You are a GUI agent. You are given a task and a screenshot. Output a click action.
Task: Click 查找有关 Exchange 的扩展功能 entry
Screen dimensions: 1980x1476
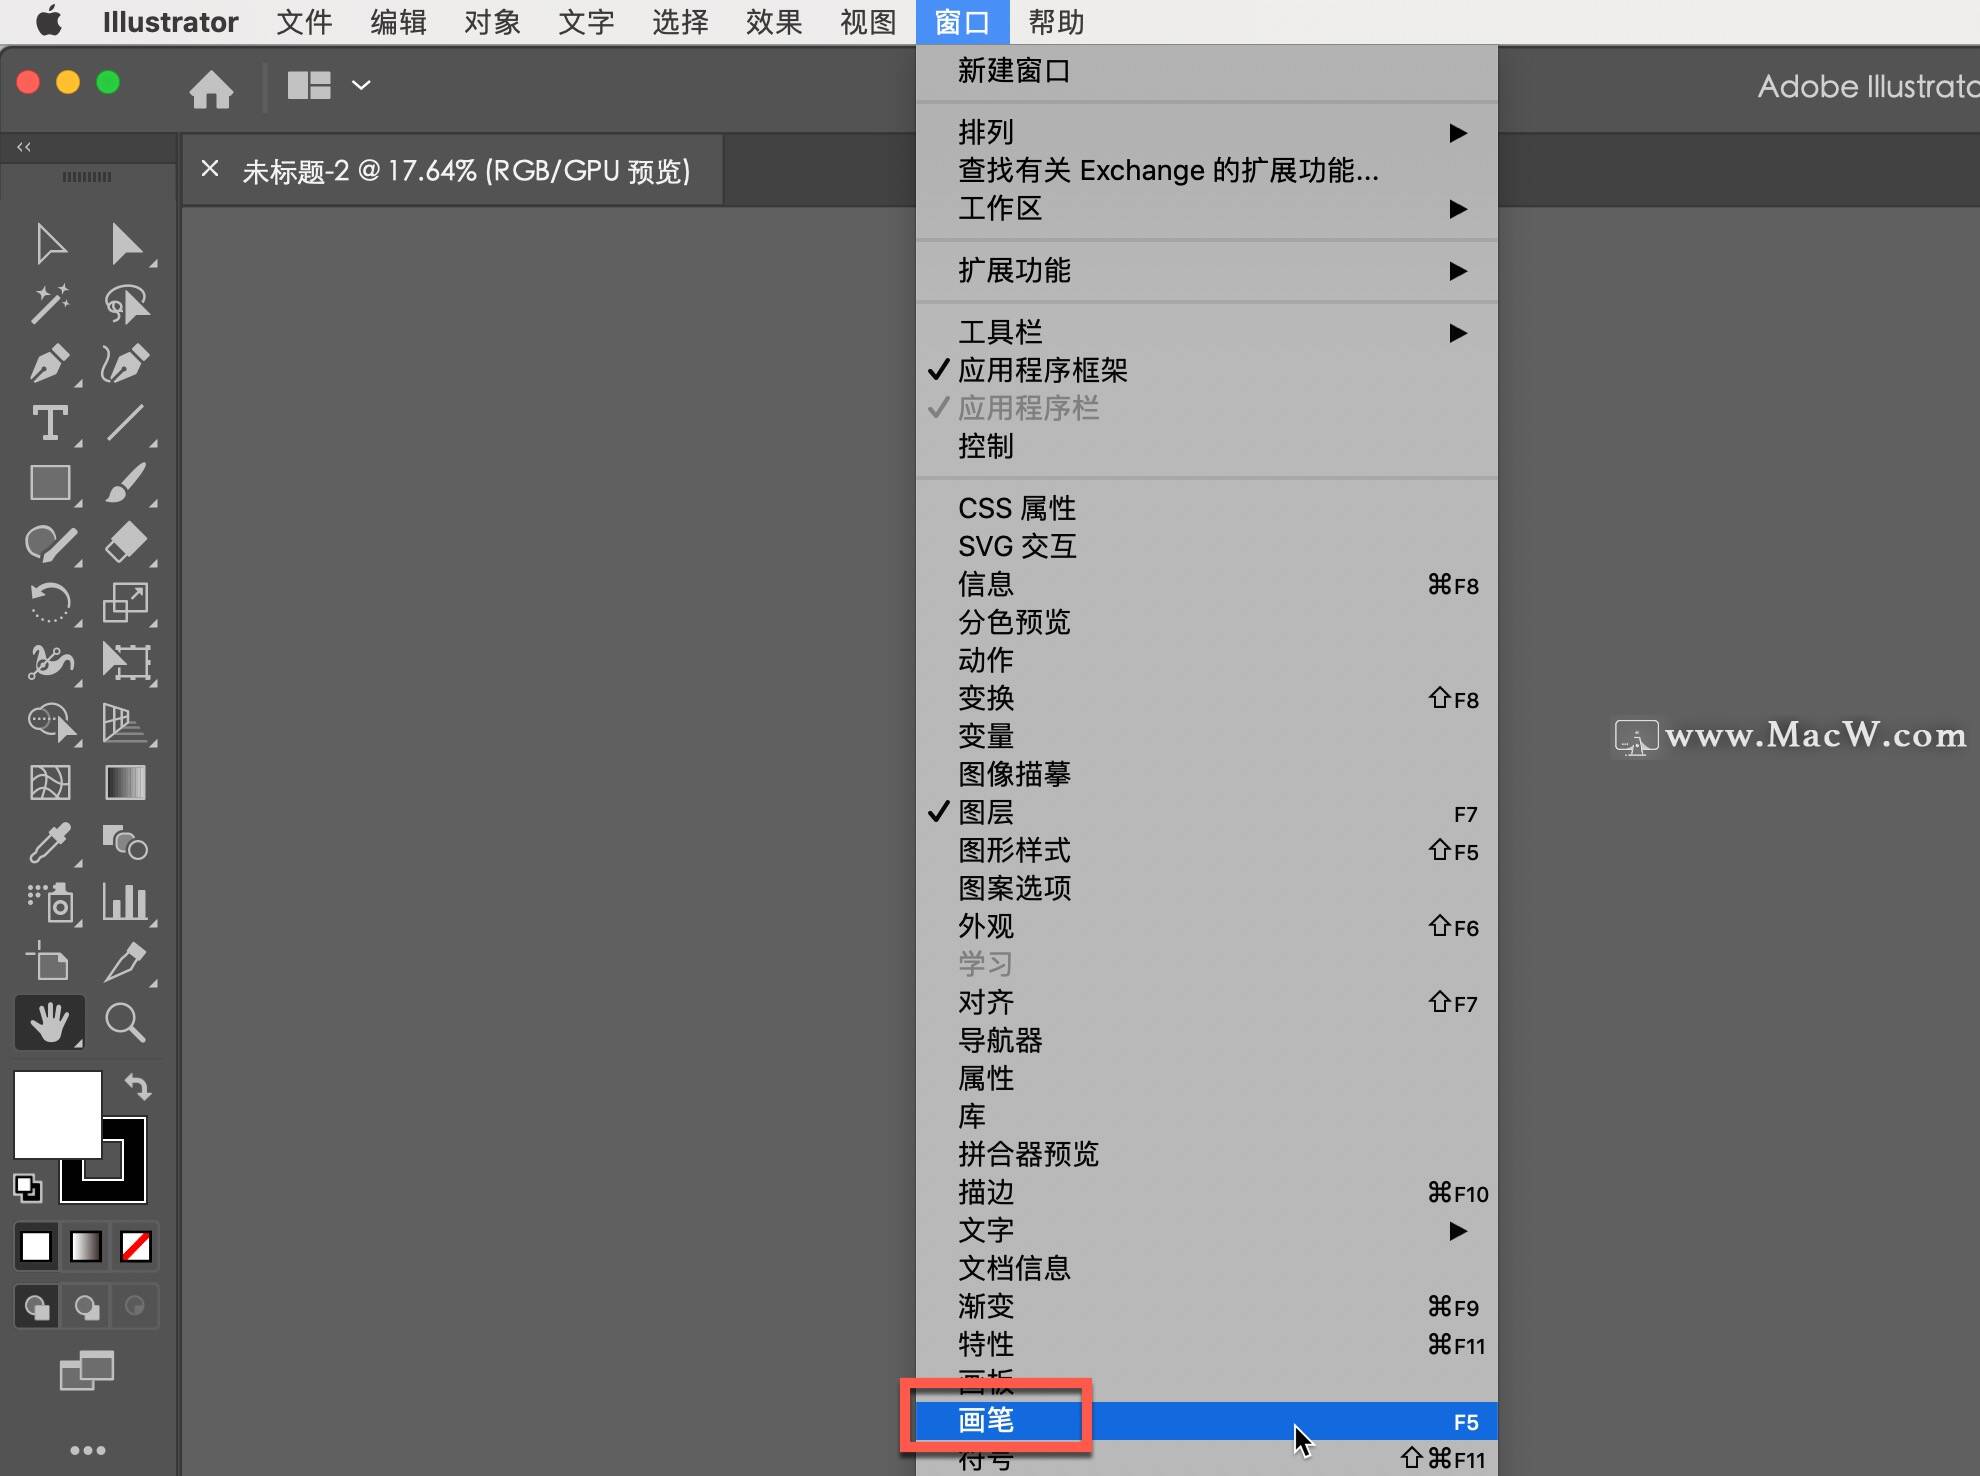coord(1207,170)
